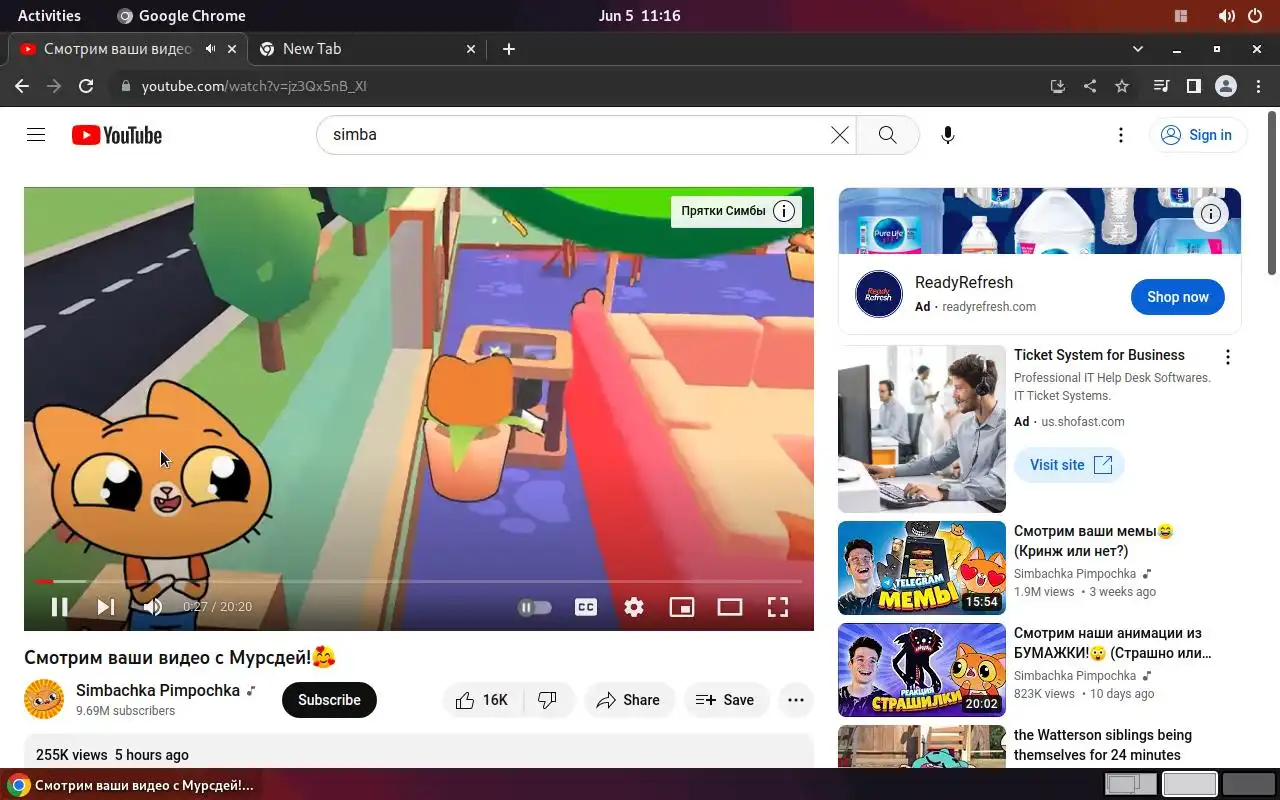The height and width of the screenshot is (800, 1280).
Task: Skip to the next video
Action: click(x=106, y=606)
